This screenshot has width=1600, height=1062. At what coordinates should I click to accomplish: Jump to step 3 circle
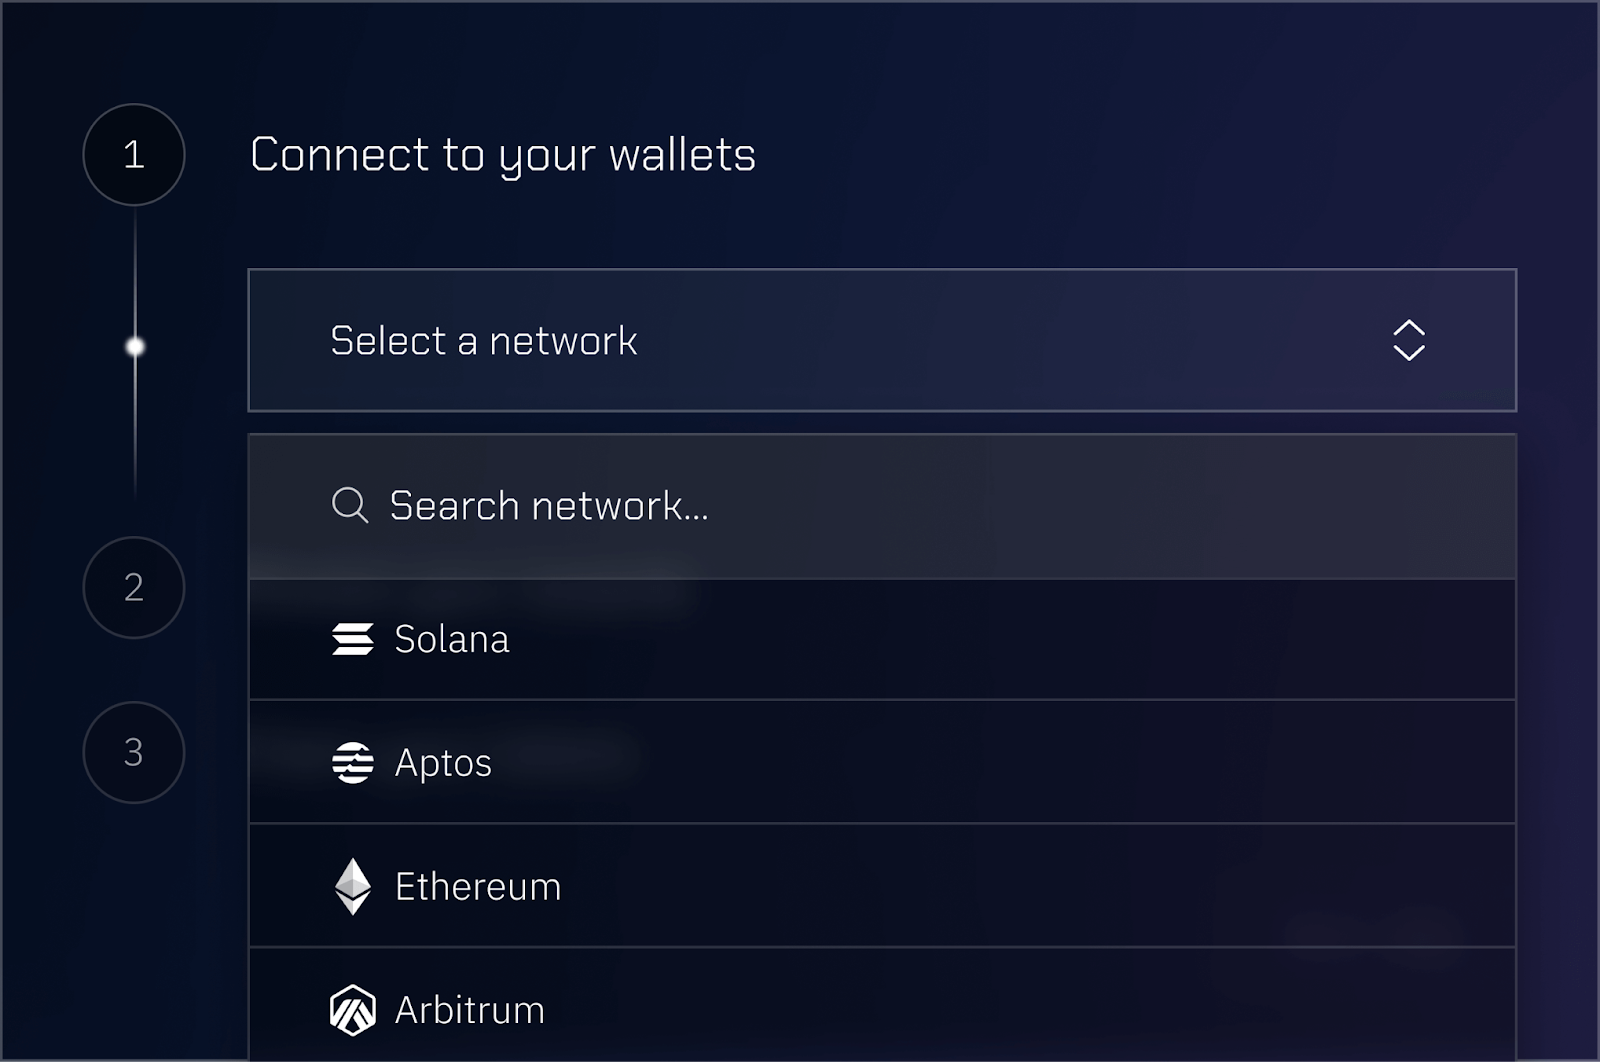tap(134, 752)
